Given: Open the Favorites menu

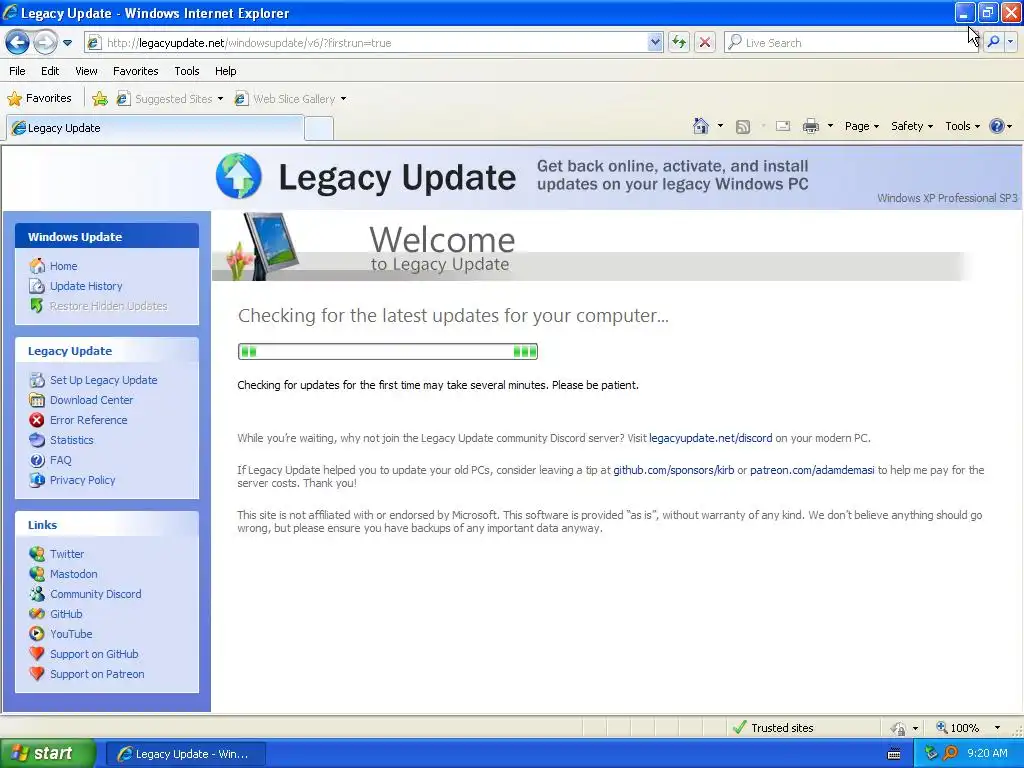Looking at the screenshot, I should tap(135, 71).
